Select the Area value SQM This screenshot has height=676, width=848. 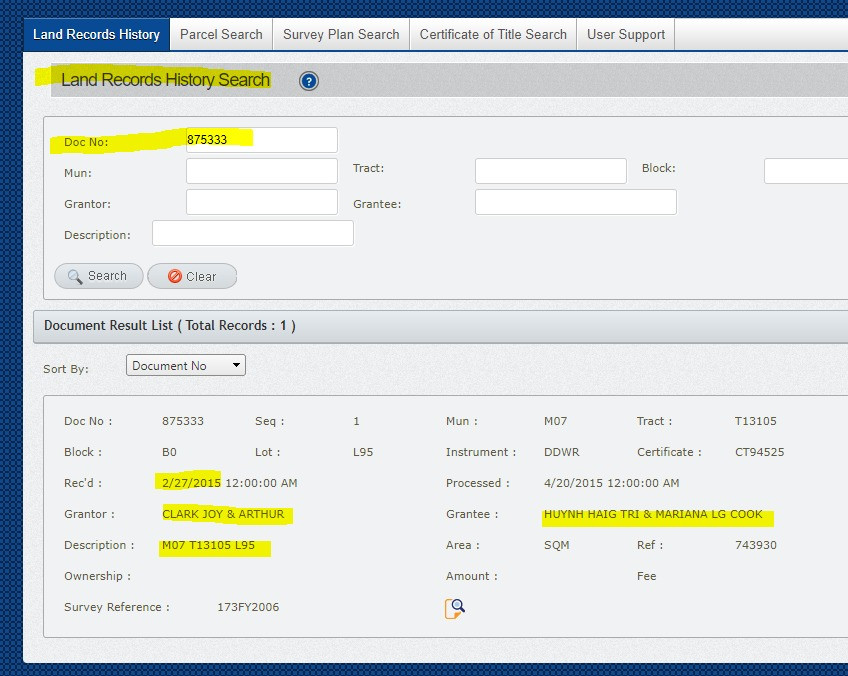[556, 545]
